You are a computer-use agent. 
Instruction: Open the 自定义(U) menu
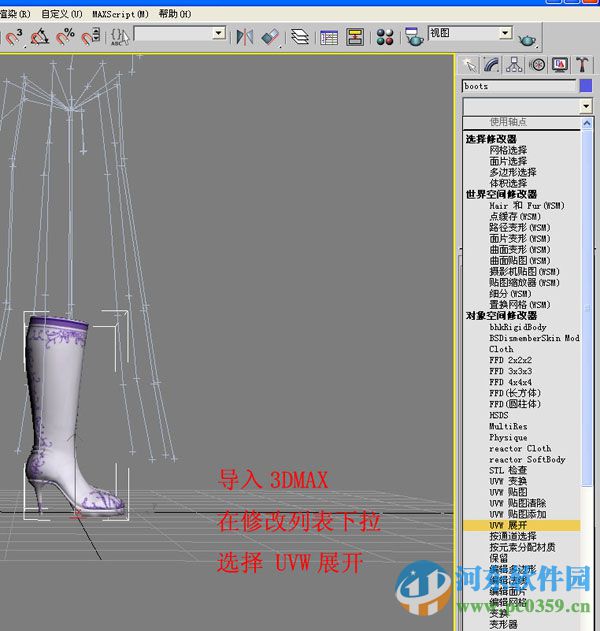(x=62, y=14)
